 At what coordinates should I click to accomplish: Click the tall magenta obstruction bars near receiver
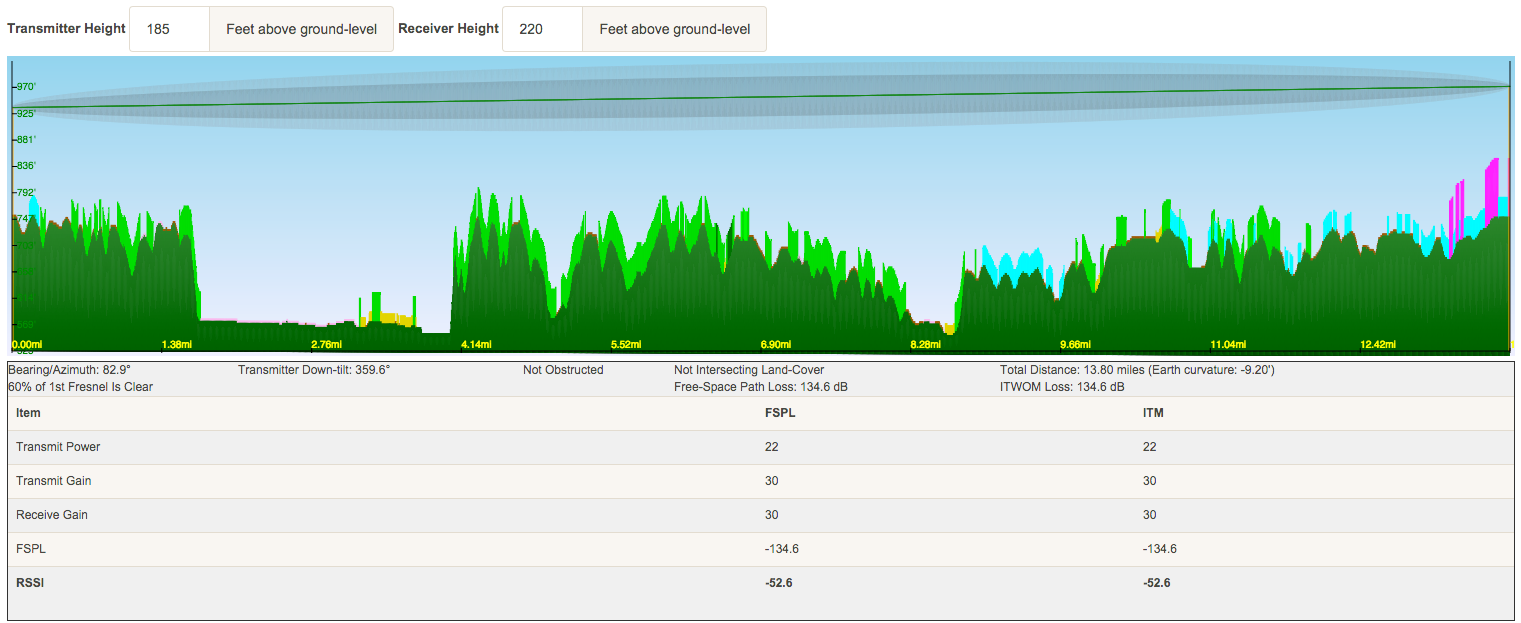tap(1491, 190)
